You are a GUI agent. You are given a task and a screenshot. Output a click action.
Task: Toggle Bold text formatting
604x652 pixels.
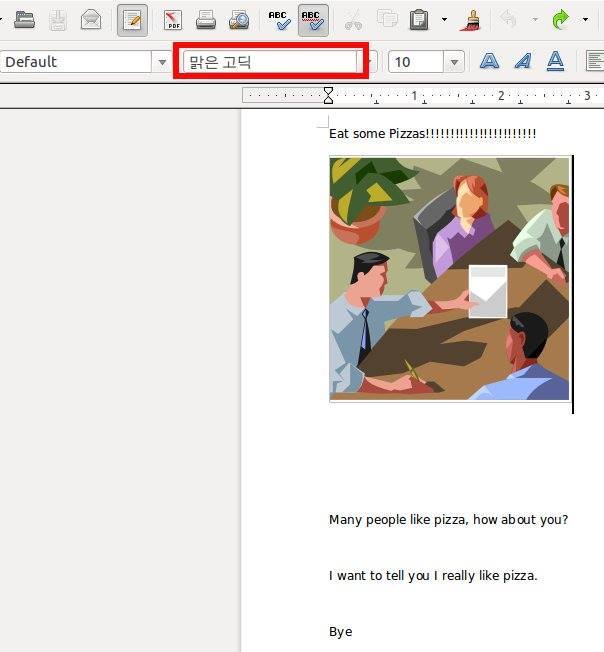coord(489,62)
